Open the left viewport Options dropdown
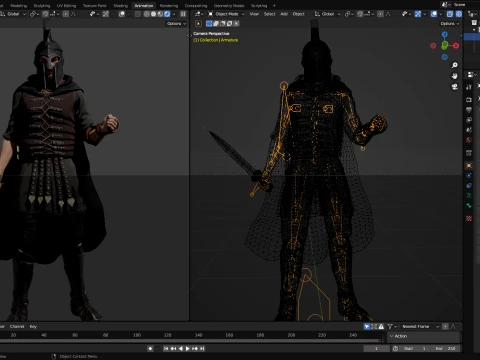Screen dimensions: 480x360 tap(176, 24)
